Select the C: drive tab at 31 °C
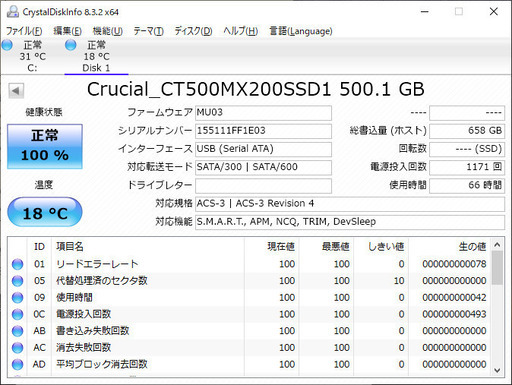 32,56
